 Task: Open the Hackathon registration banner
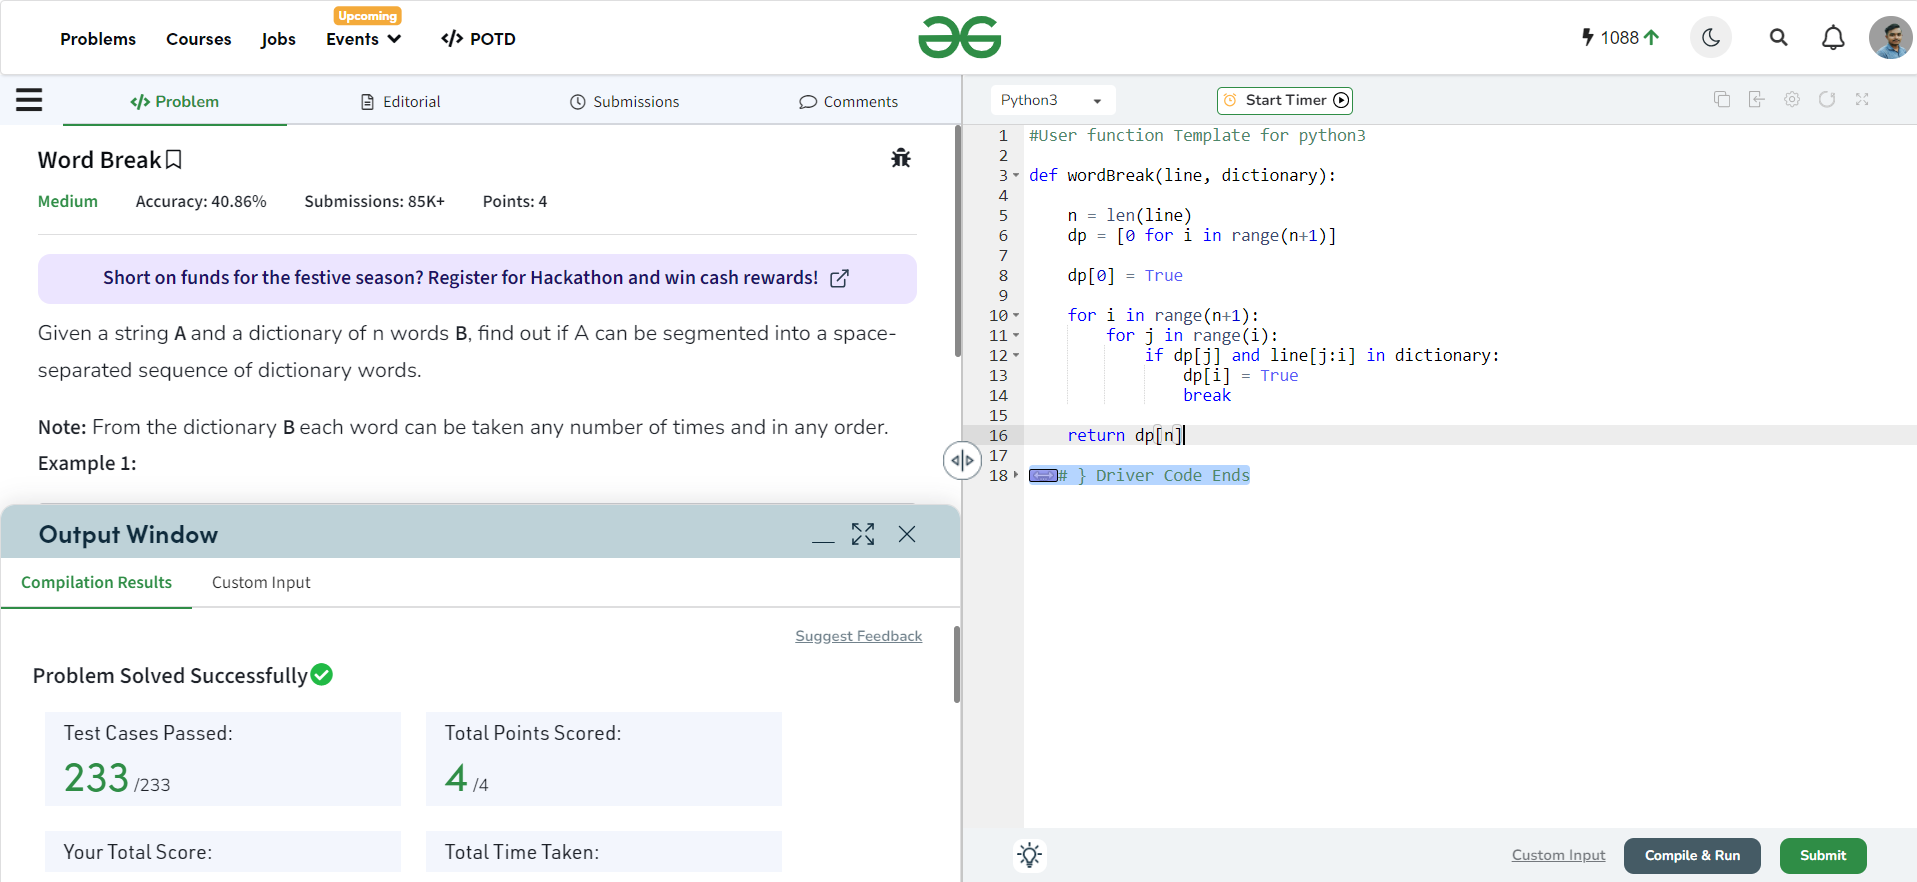coord(477,278)
